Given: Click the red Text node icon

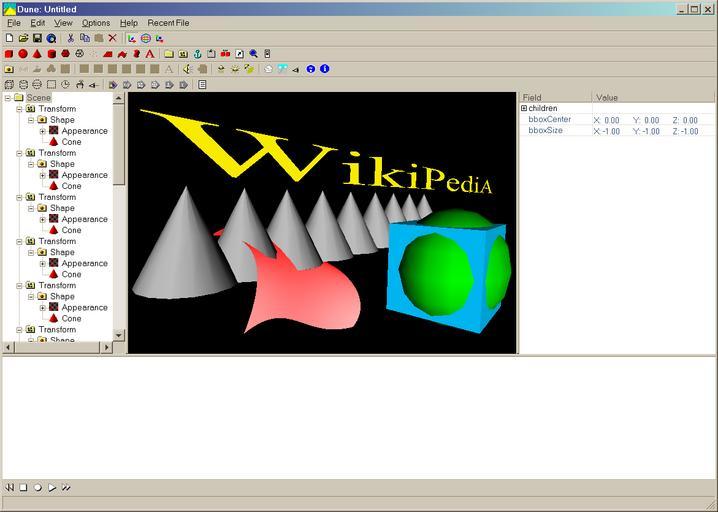Looking at the screenshot, I should pos(150,54).
